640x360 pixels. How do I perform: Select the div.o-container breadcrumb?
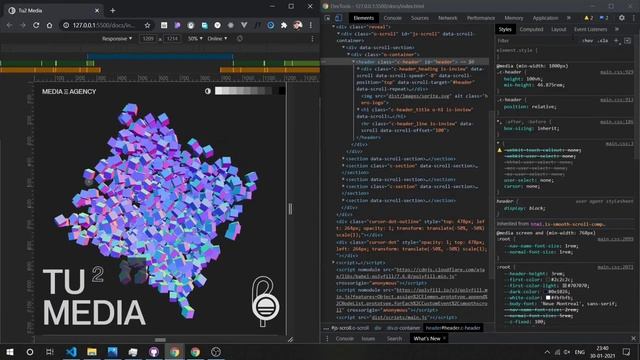[x=403, y=328]
